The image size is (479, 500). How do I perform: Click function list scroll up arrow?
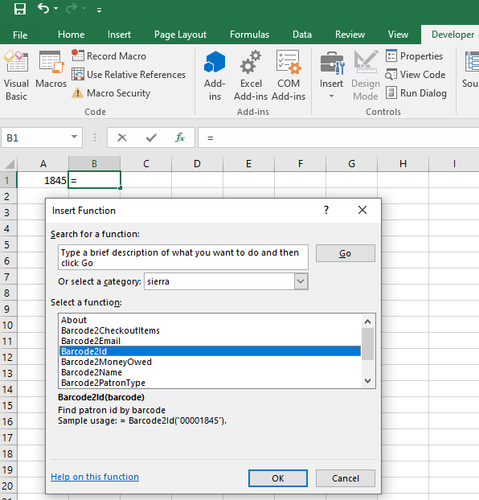[368, 321]
